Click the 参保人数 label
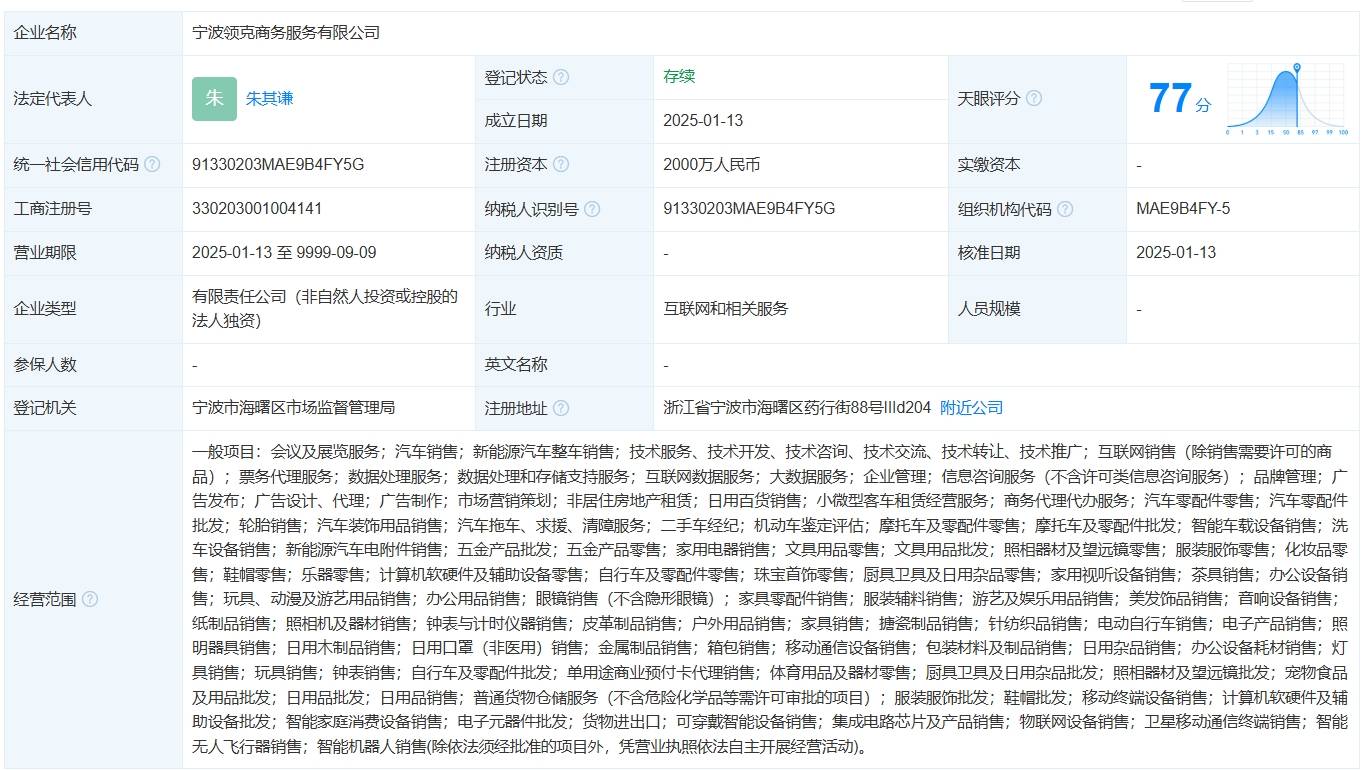Screen dimensions: 1368x770 (x=44, y=365)
